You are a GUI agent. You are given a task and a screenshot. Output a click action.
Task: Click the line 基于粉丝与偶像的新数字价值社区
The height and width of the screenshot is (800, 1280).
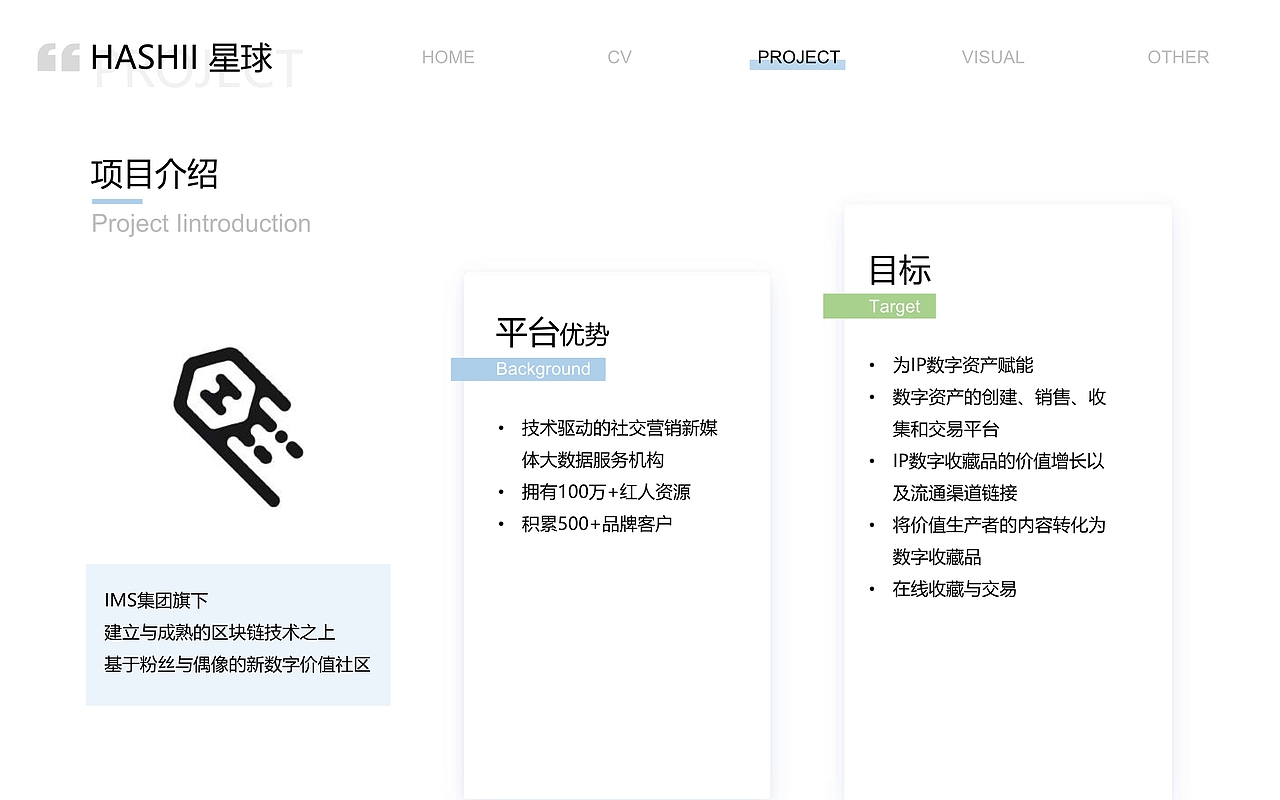(237, 664)
